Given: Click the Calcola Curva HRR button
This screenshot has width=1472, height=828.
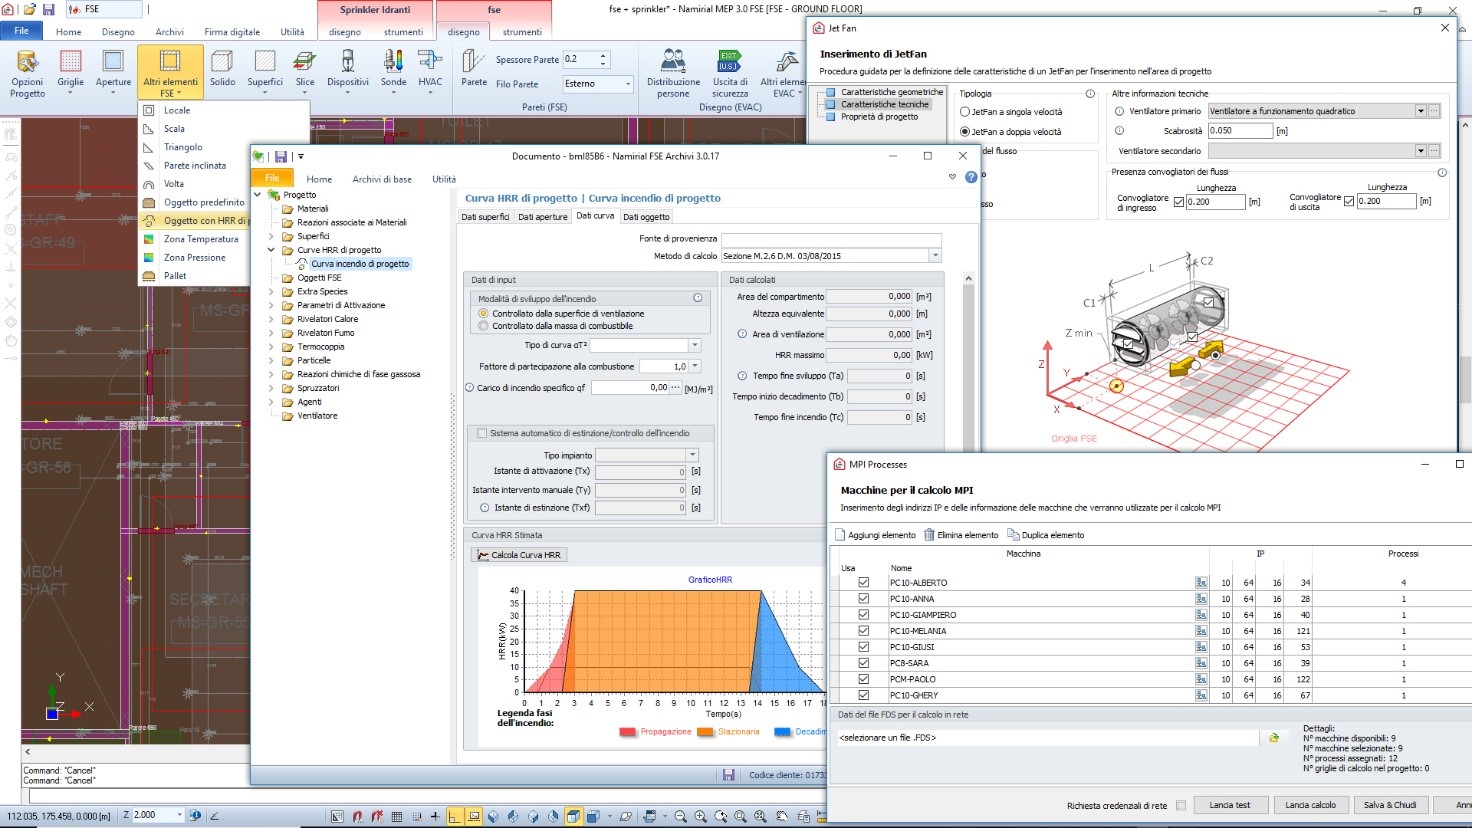Looking at the screenshot, I should [x=519, y=555].
